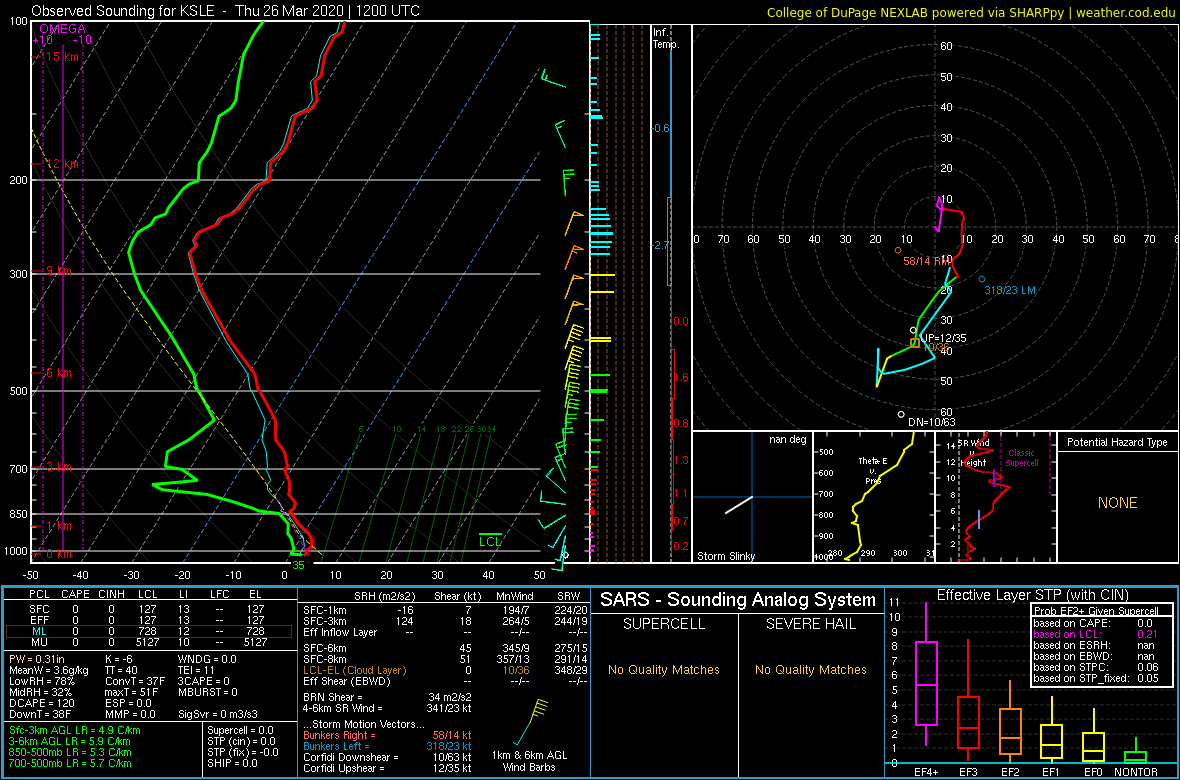Click the 'Inf. Temp.' column header
Screen dimensions: 1180x780
666,38
